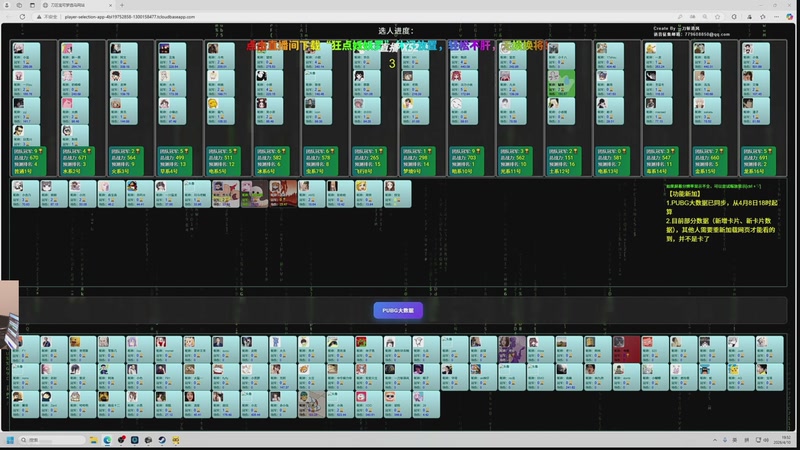Click the PUBG大数据 button
This screenshot has width=800, height=450.
pyautogui.click(x=398, y=310)
